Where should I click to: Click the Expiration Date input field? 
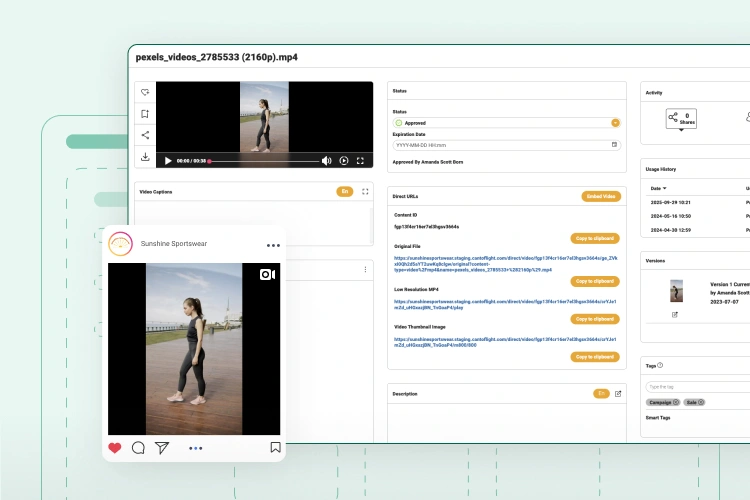pos(506,145)
